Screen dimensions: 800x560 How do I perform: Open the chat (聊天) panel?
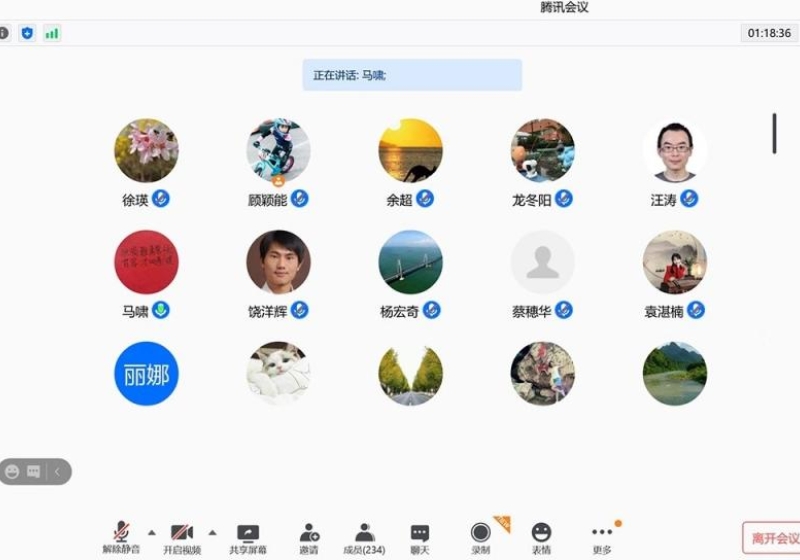pyautogui.click(x=420, y=535)
